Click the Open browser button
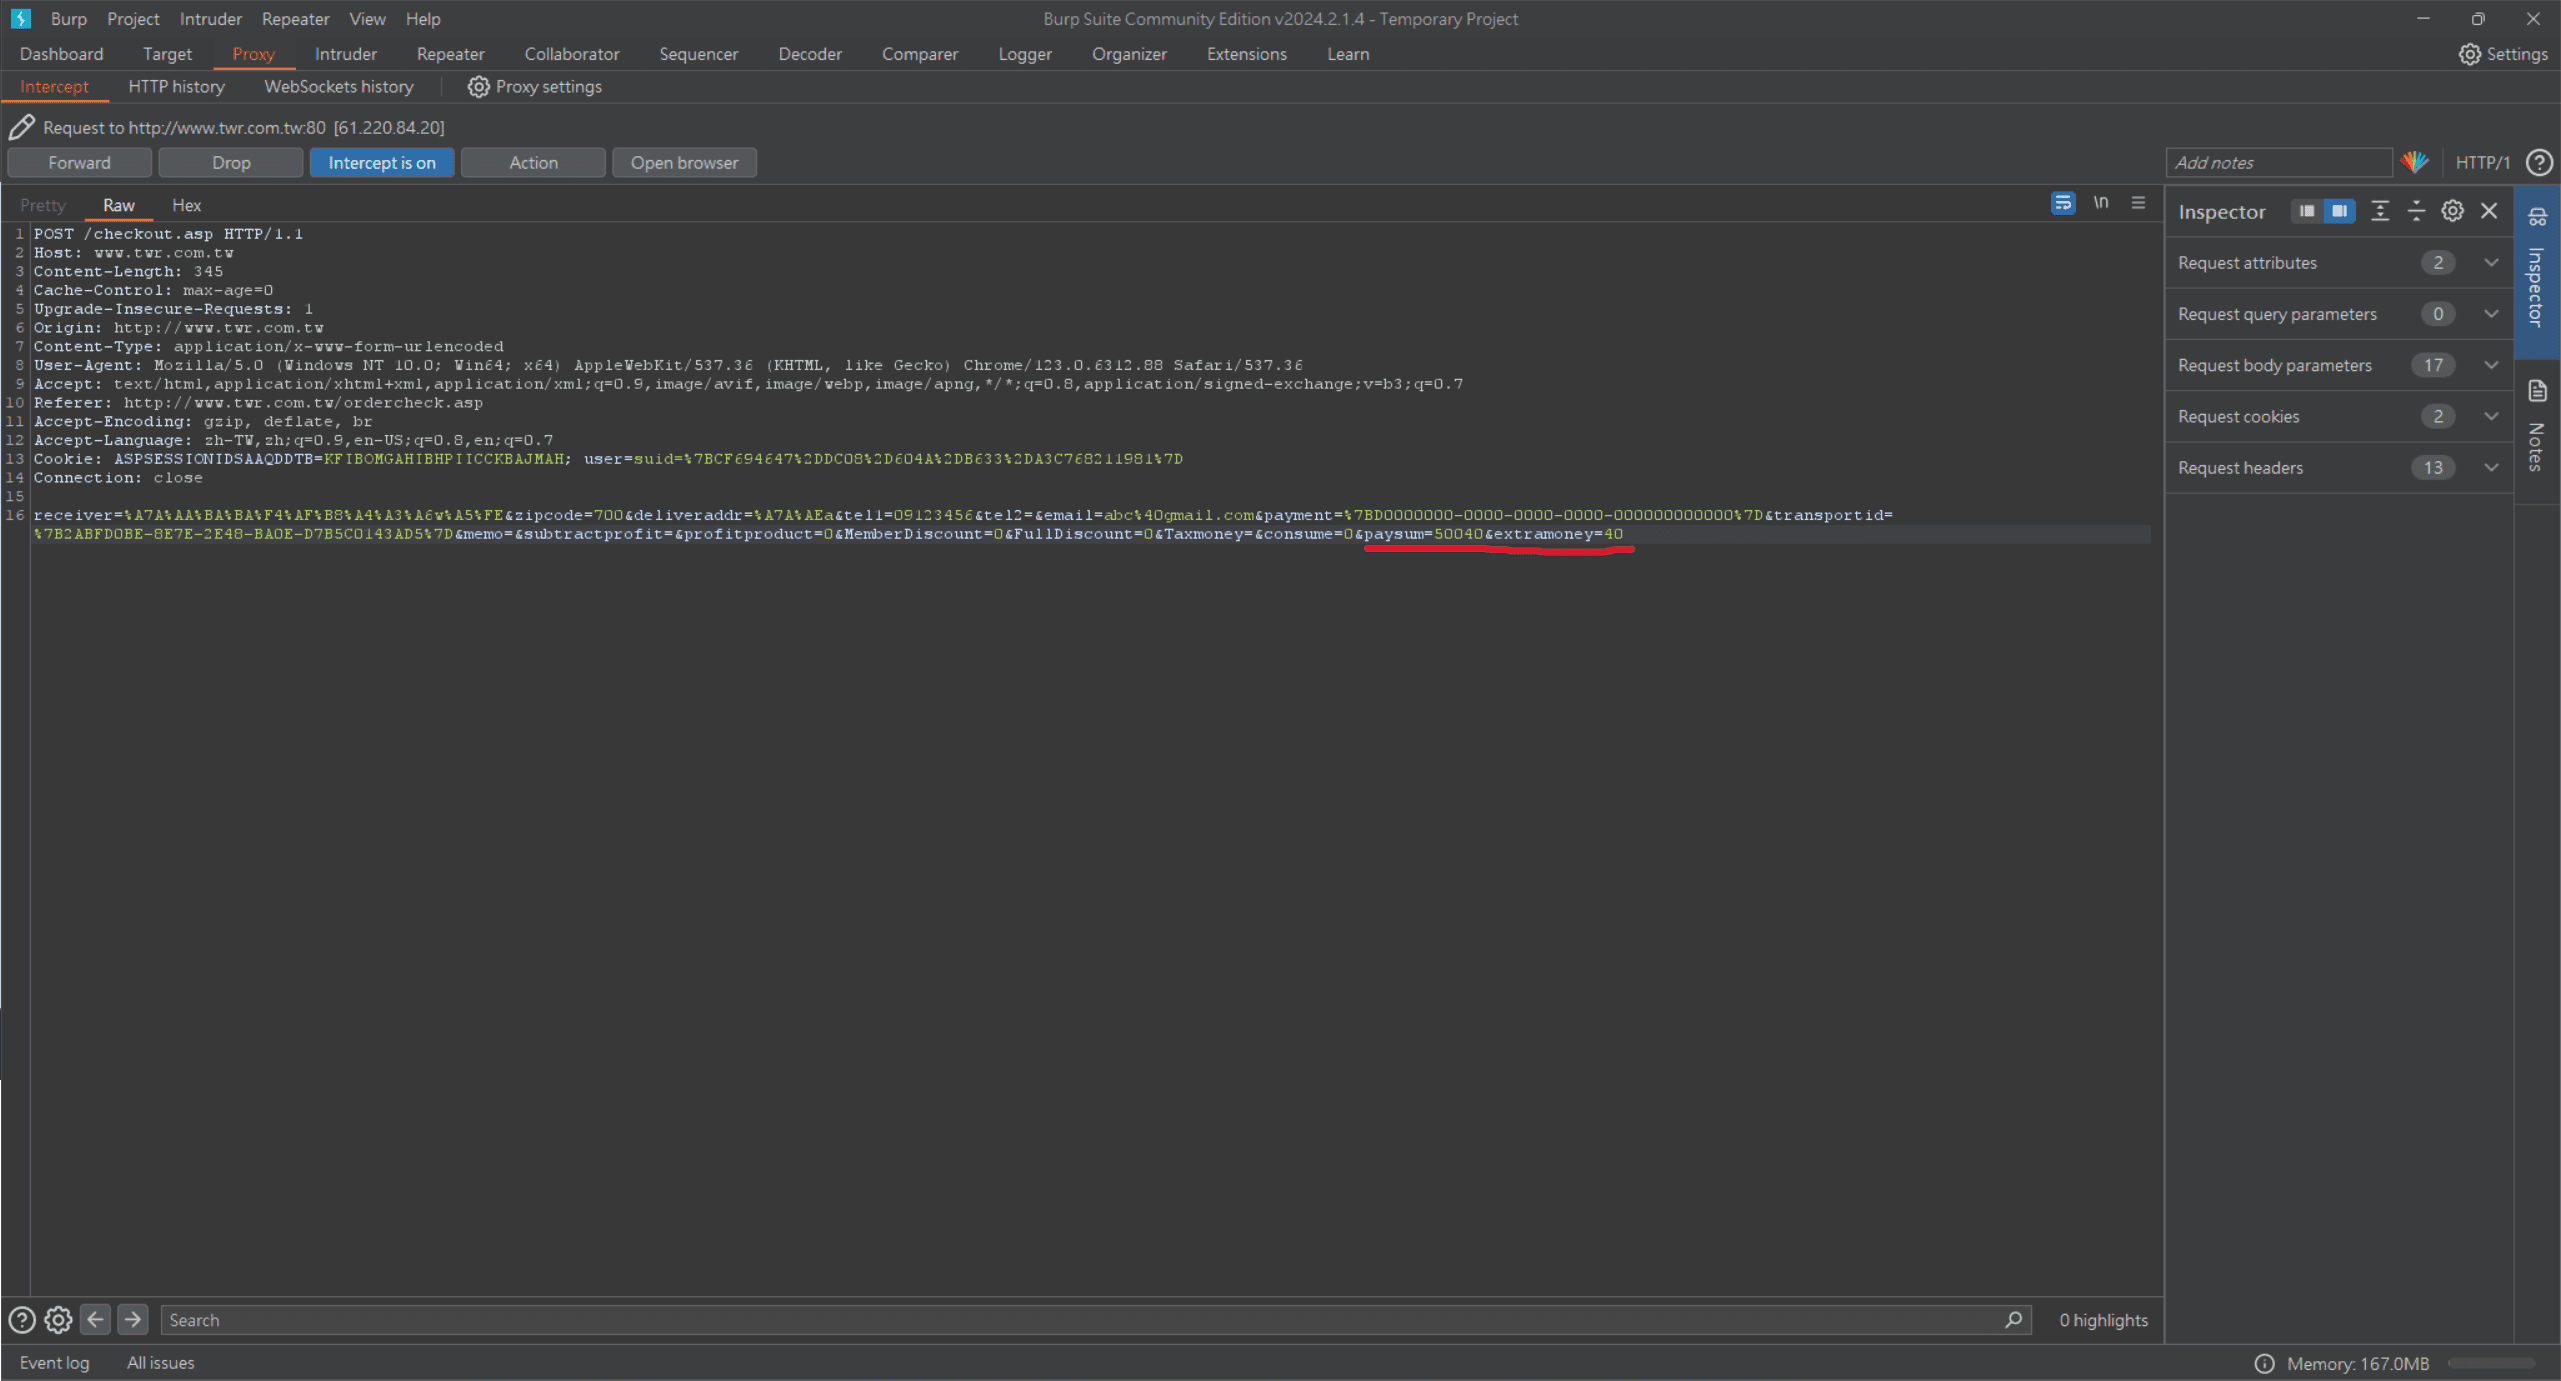Screen dimensions: 2561x1381 (684, 163)
